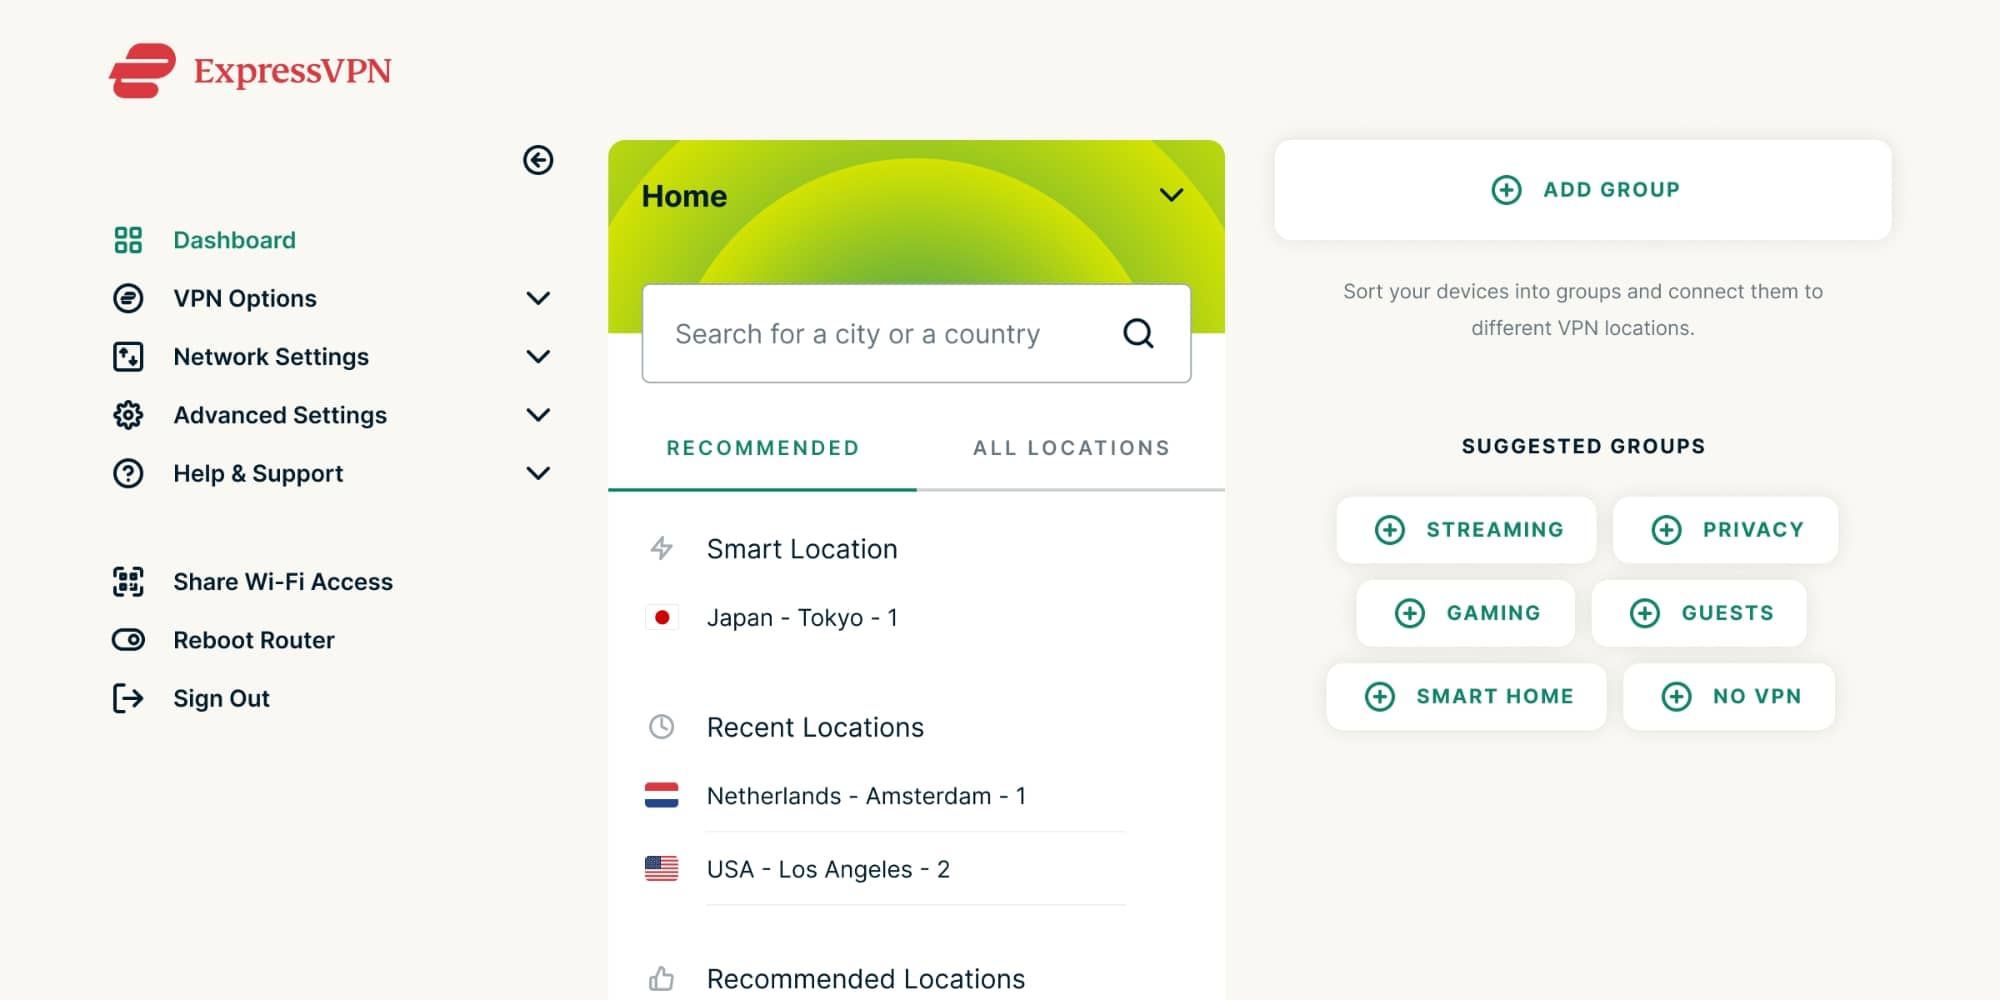Expand the VPN Options menu

pyautogui.click(x=538, y=298)
